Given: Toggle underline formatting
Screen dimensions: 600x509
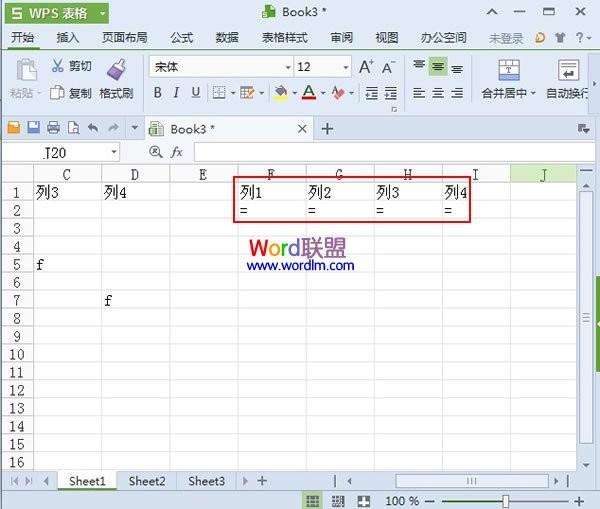Looking at the screenshot, I should click(x=196, y=93).
